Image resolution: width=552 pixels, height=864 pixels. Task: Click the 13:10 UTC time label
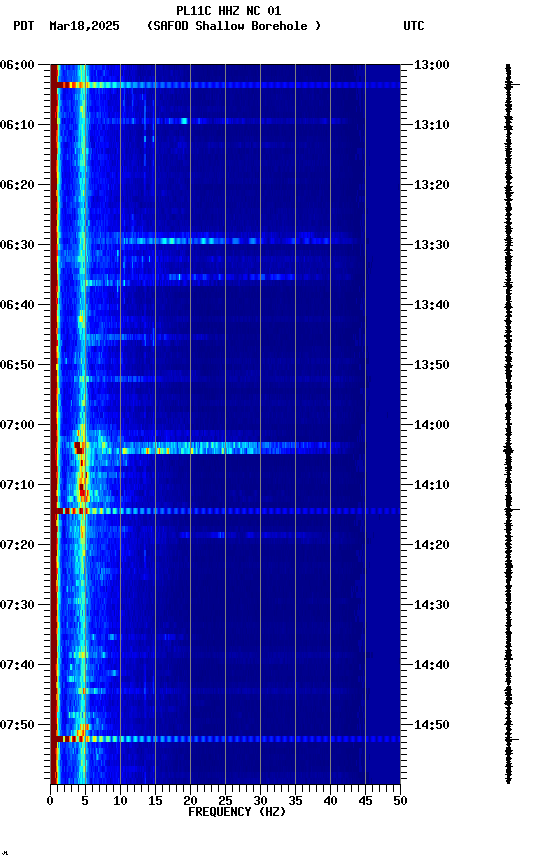tap(432, 125)
